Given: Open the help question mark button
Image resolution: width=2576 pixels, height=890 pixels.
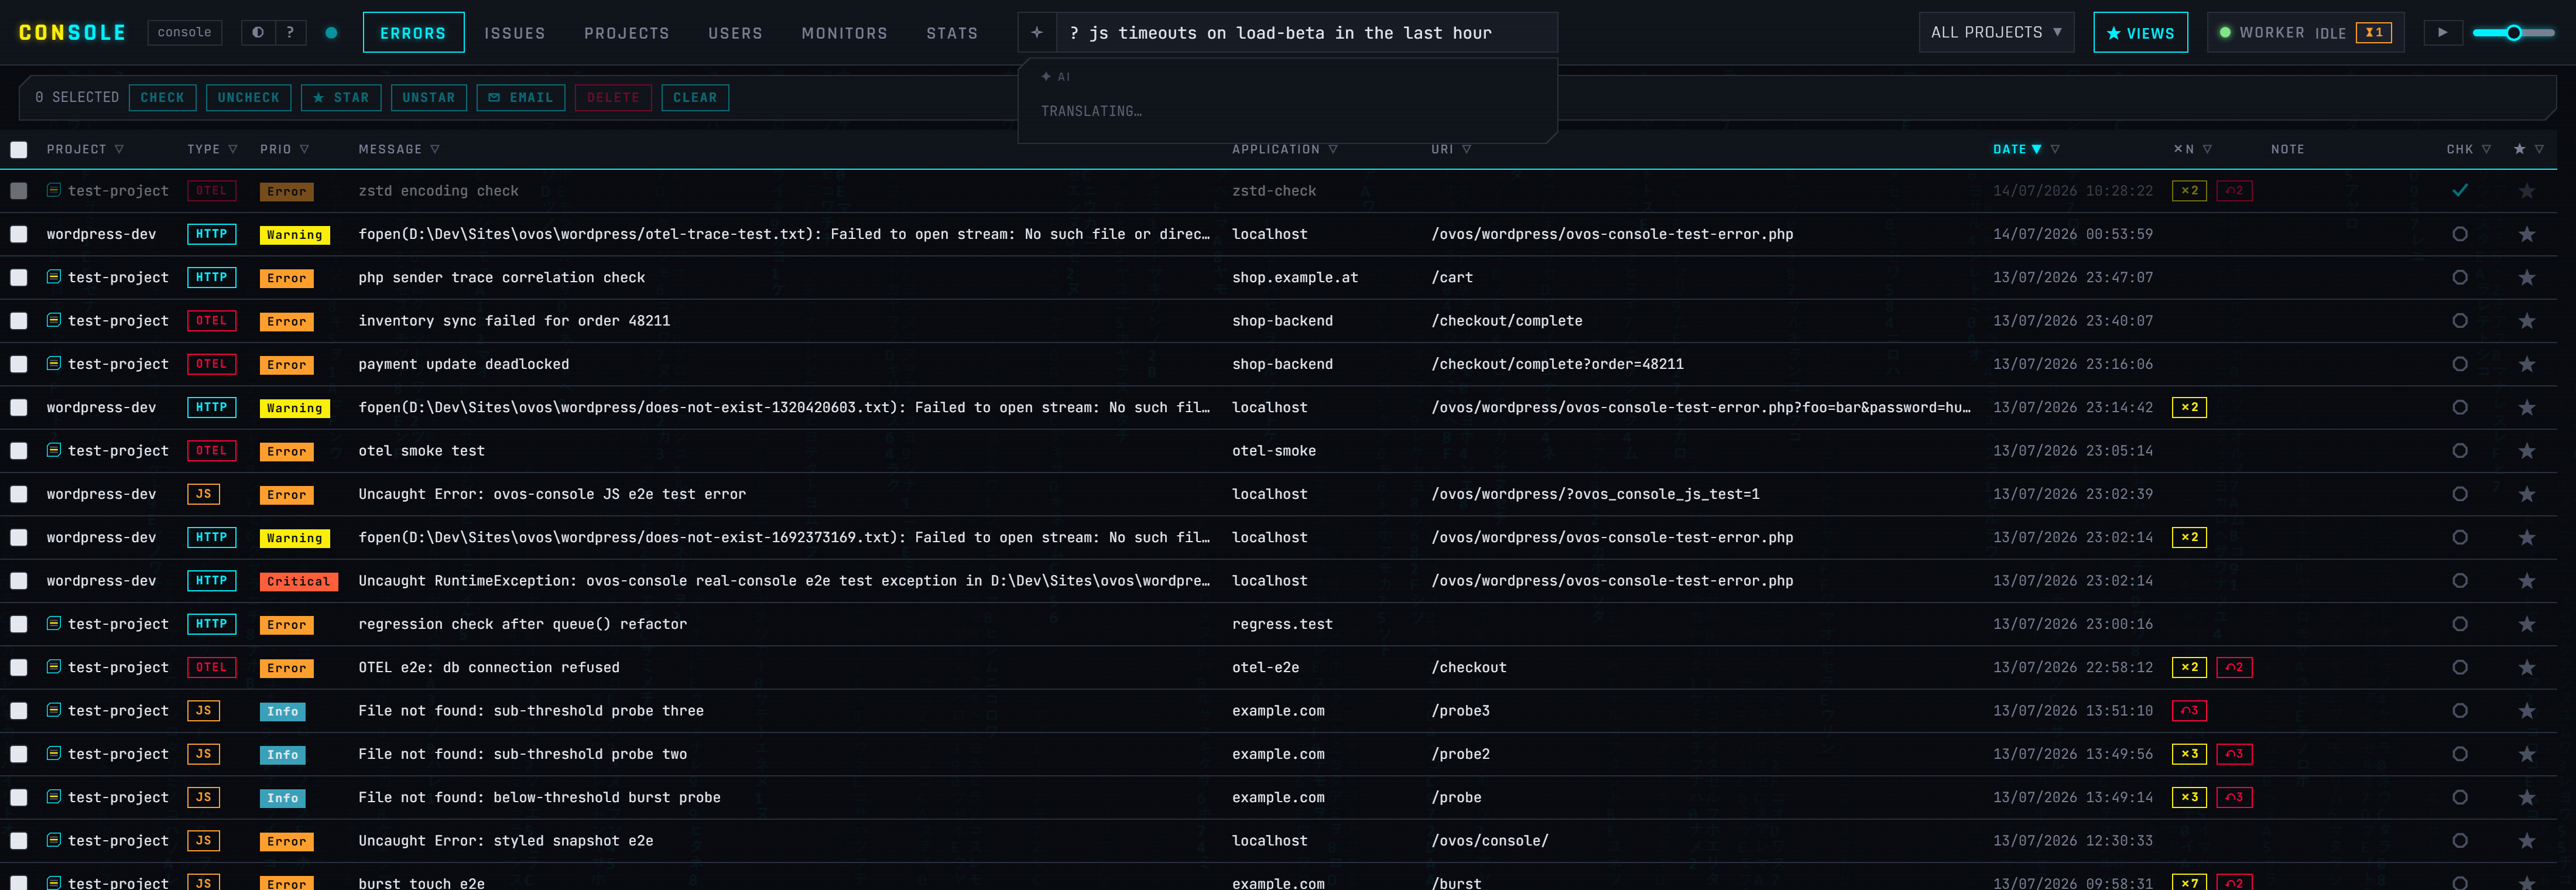Looking at the screenshot, I should tap(290, 32).
